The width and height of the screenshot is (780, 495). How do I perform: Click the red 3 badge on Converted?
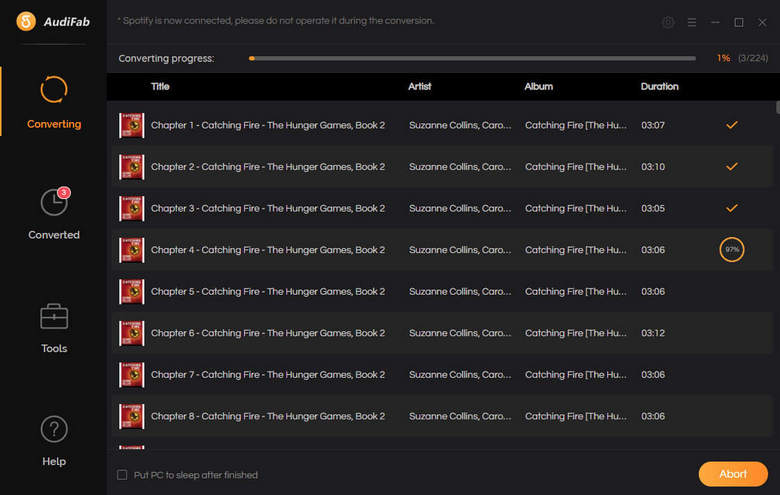64,193
